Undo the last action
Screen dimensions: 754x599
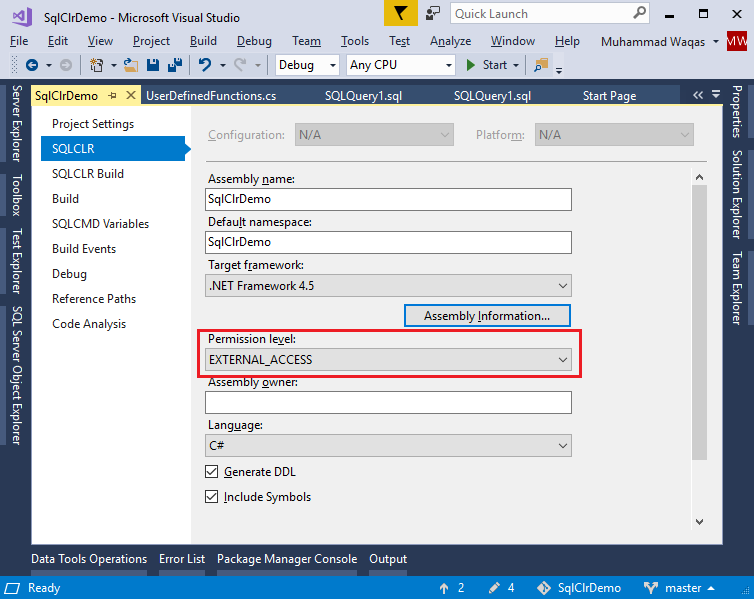click(205, 65)
